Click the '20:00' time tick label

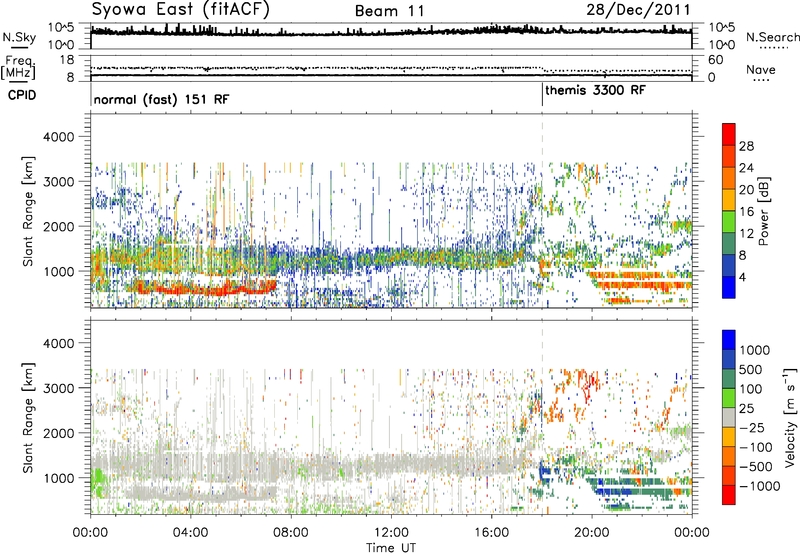tap(592, 533)
